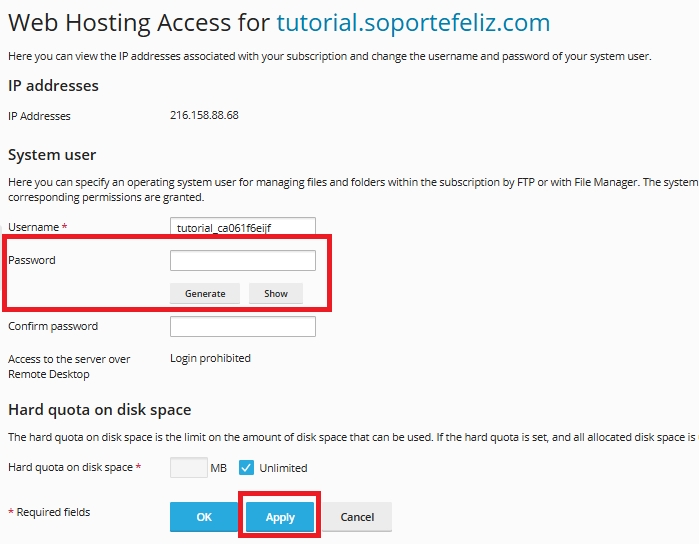
Task: Click the IP addresses section heading
Action: [53, 86]
